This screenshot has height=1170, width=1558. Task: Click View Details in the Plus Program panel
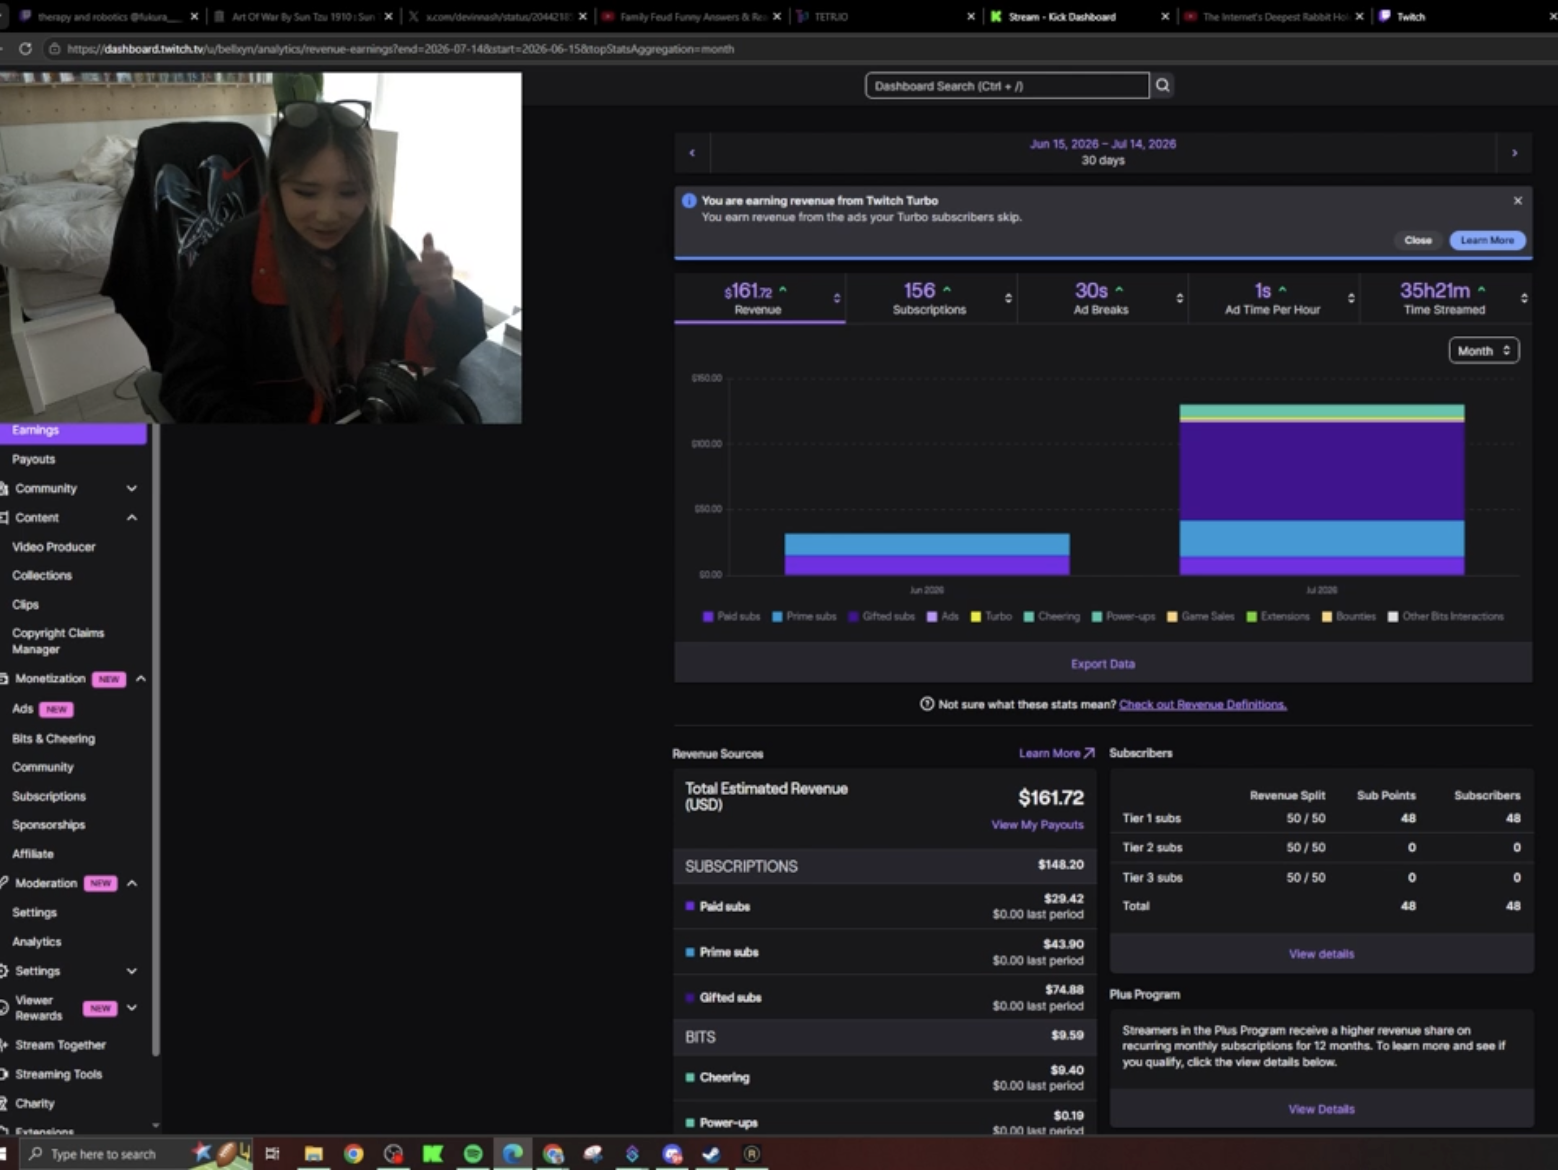click(x=1321, y=1109)
